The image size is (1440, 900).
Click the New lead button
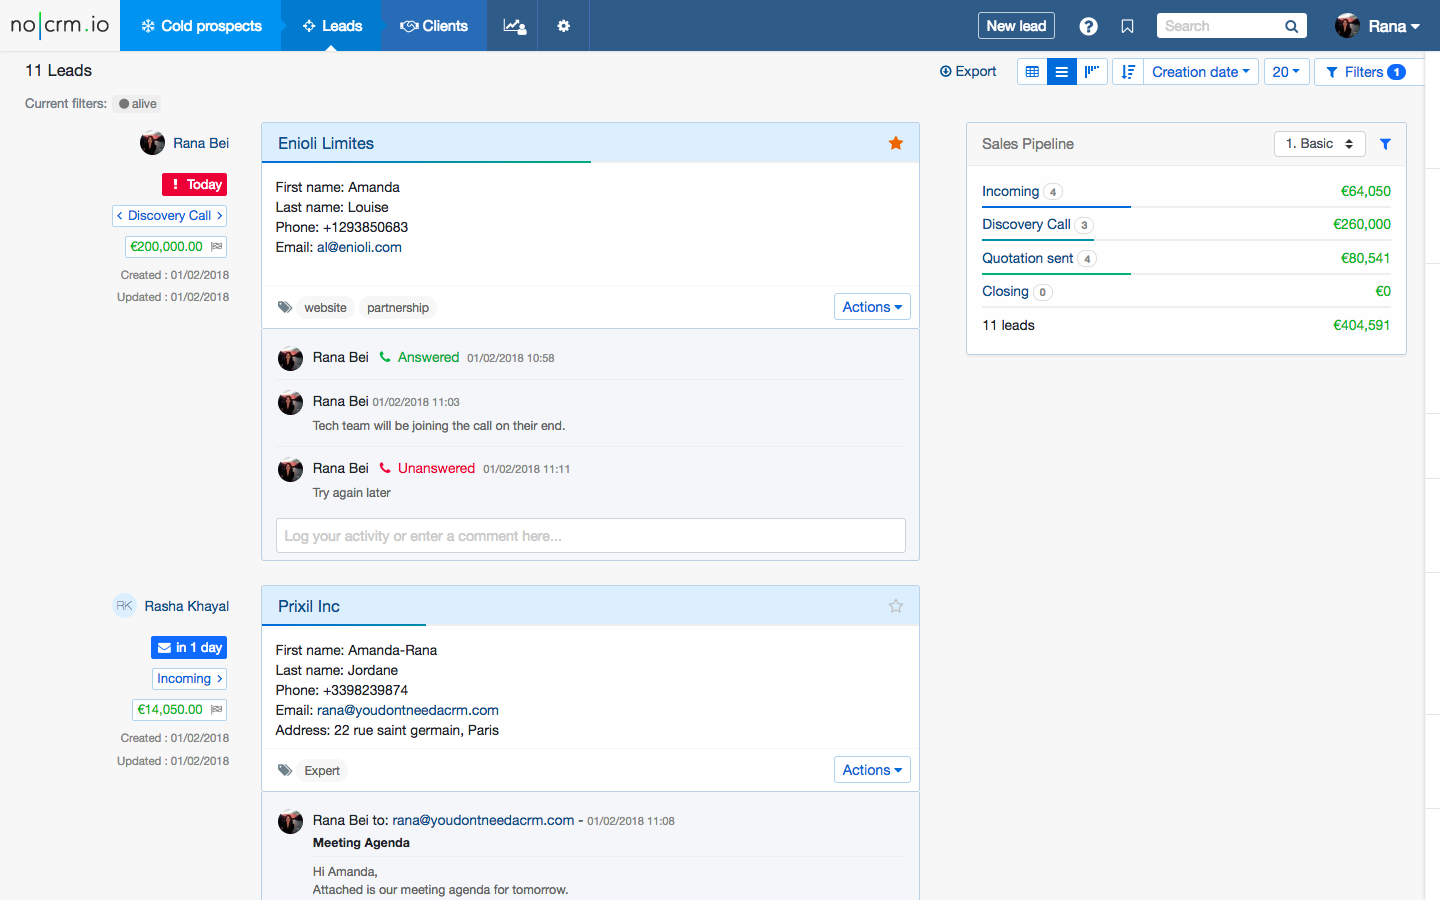click(1016, 26)
